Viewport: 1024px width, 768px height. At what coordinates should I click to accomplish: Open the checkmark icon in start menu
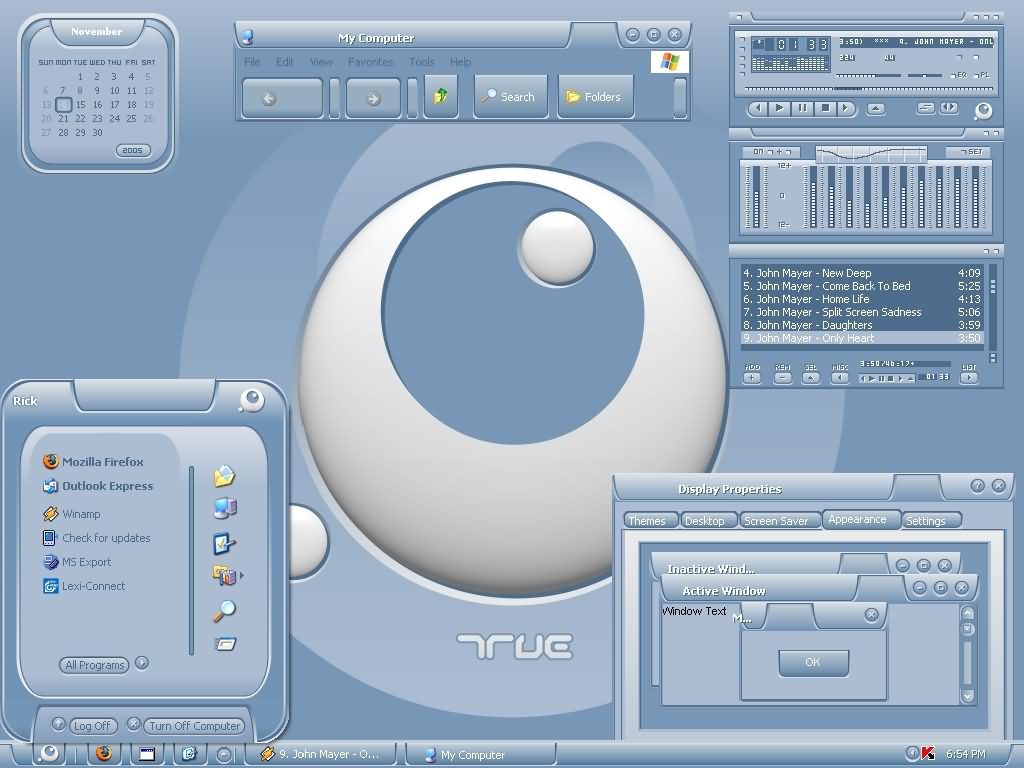224,543
